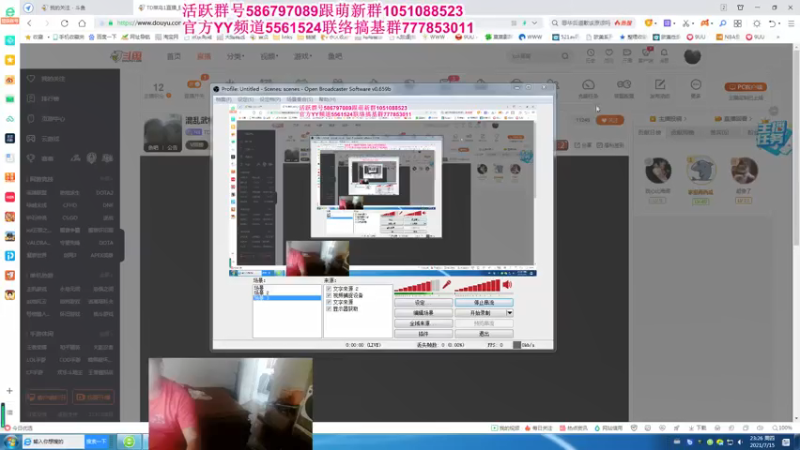Open the OBS '帮助(H)' menu
The image size is (800, 450).
pyautogui.click(x=327, y=99)
